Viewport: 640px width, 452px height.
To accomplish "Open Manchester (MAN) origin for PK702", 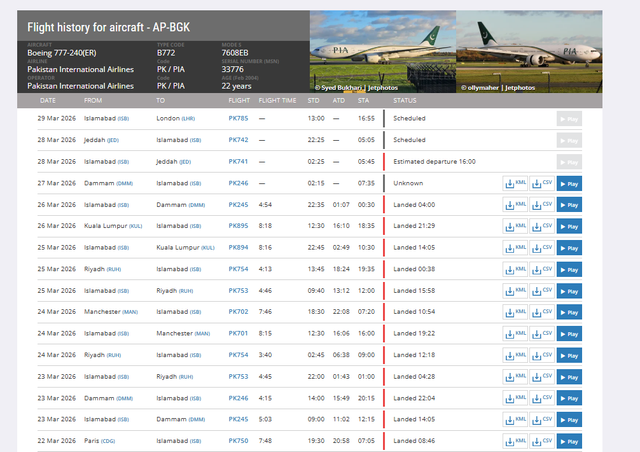I will (x=111, y=312).
